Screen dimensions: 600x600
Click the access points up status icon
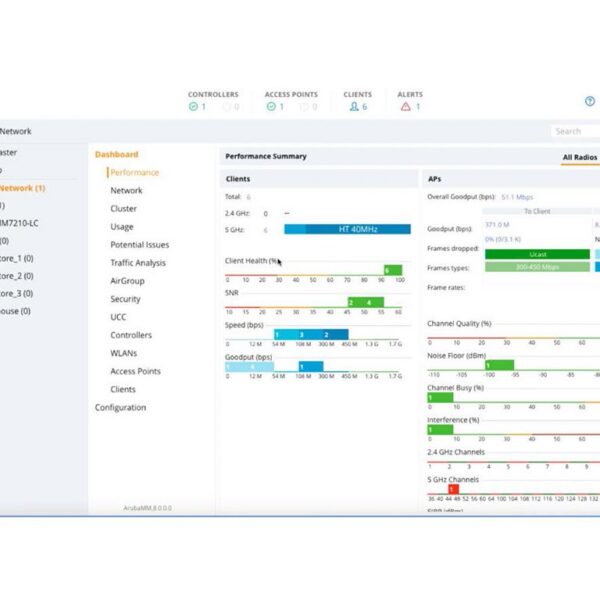pos(270,107)
